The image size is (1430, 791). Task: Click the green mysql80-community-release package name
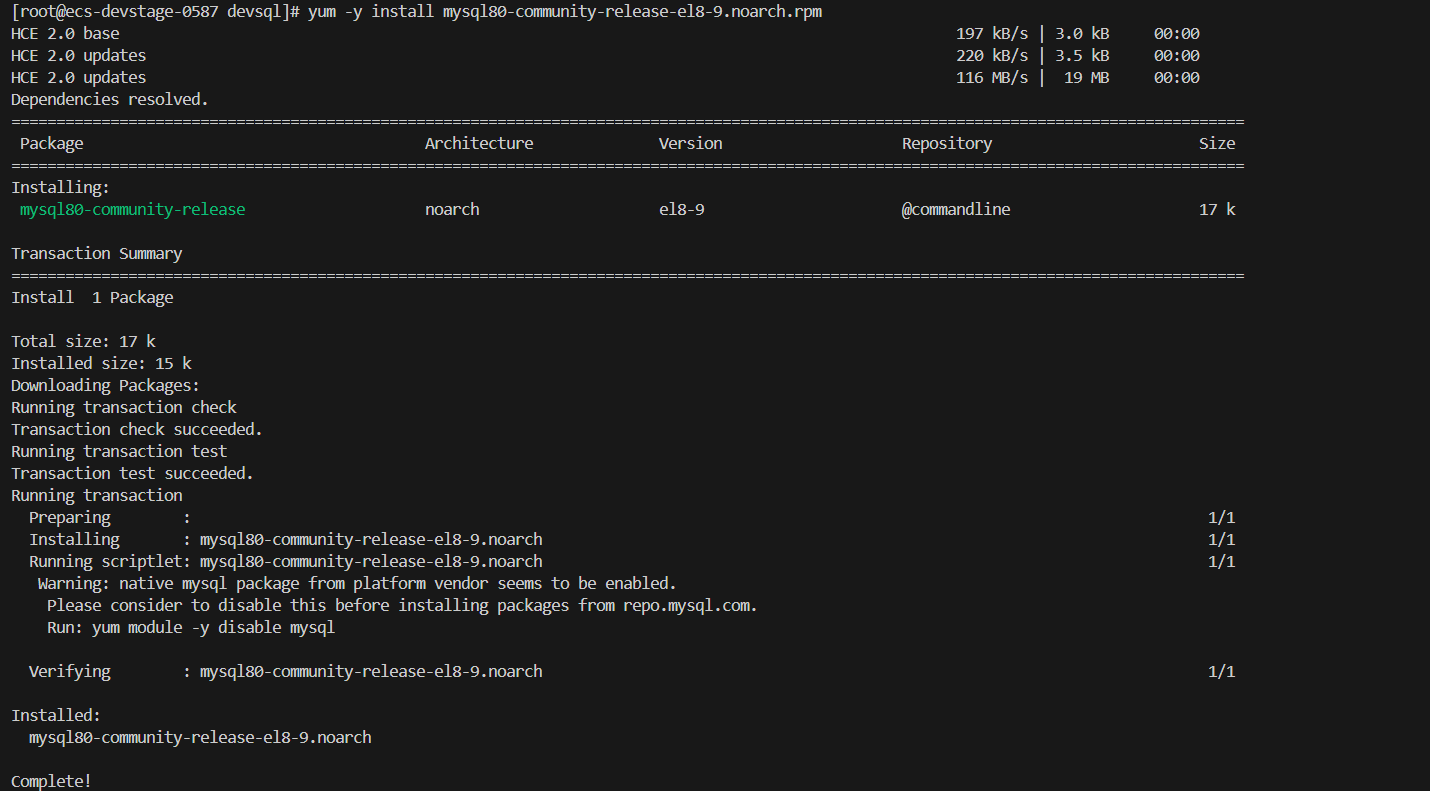pyautogui.click(x=132, y=209)
